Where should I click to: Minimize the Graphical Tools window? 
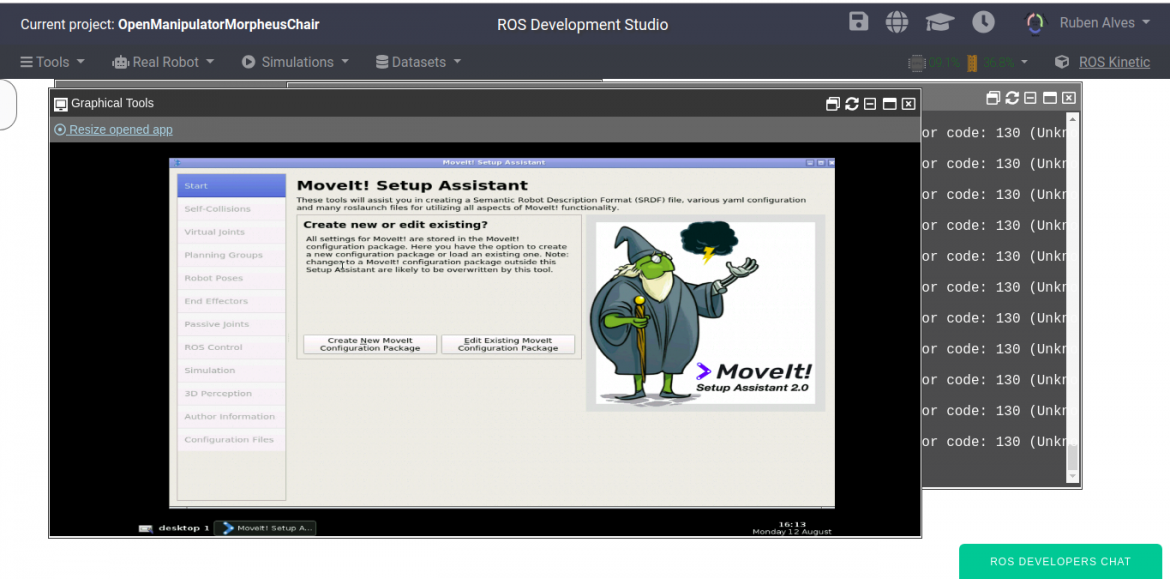870,104
